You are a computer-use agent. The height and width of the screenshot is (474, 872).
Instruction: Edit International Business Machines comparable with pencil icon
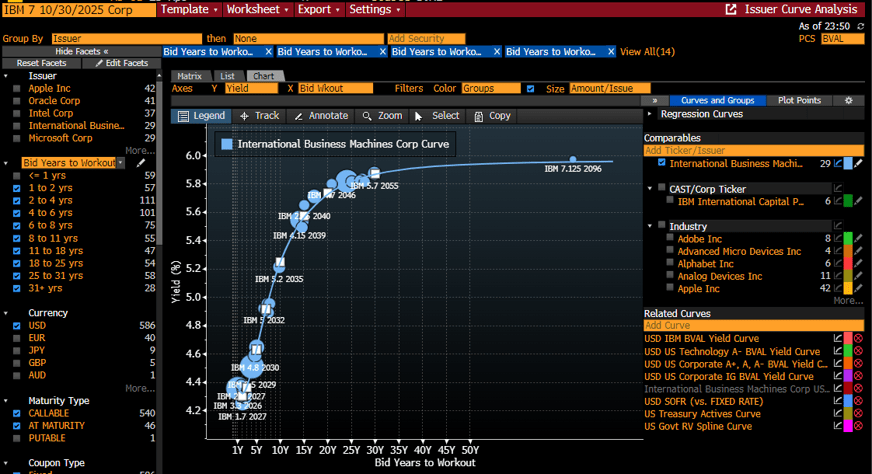click(859, 164)
